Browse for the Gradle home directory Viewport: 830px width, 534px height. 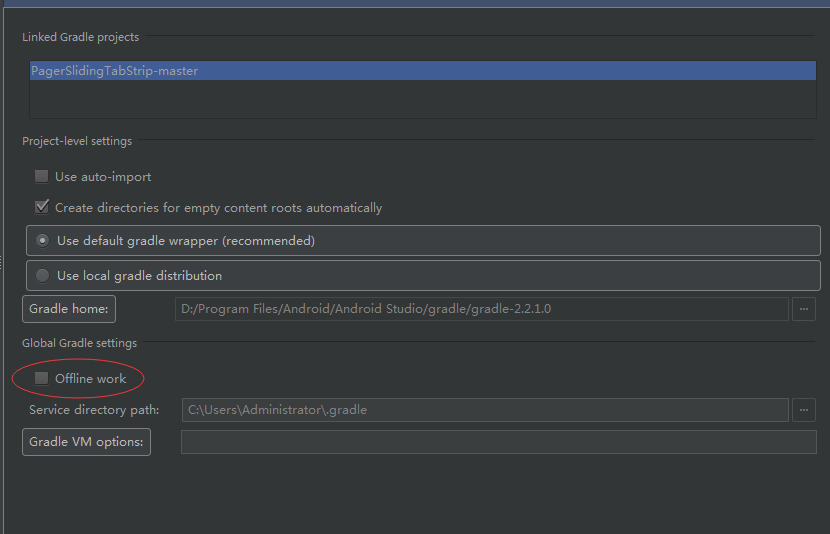click(x=804, y=309)
